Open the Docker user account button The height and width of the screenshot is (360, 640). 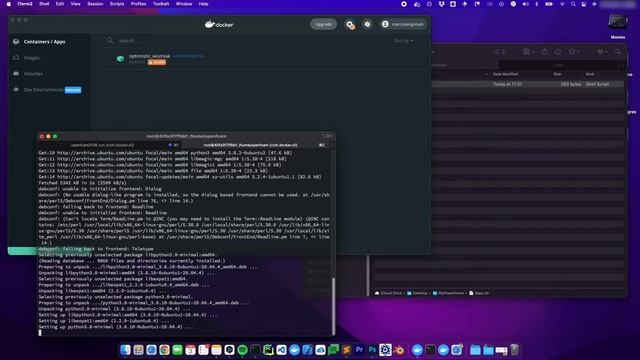[403, 24]
